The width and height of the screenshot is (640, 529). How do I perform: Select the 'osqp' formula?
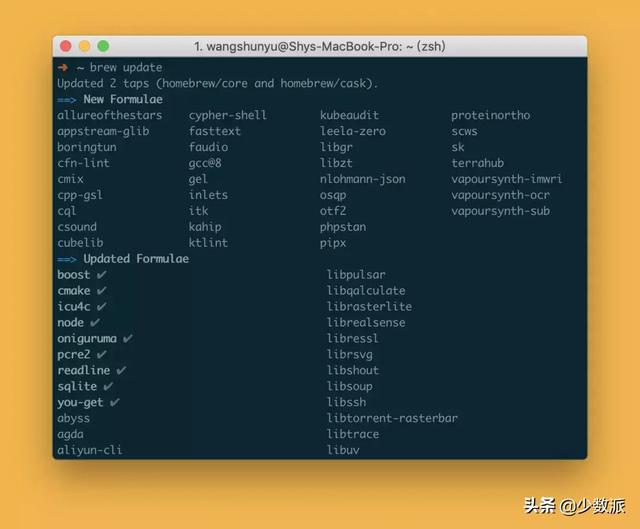pyautogui.click(x=333, y=196)
